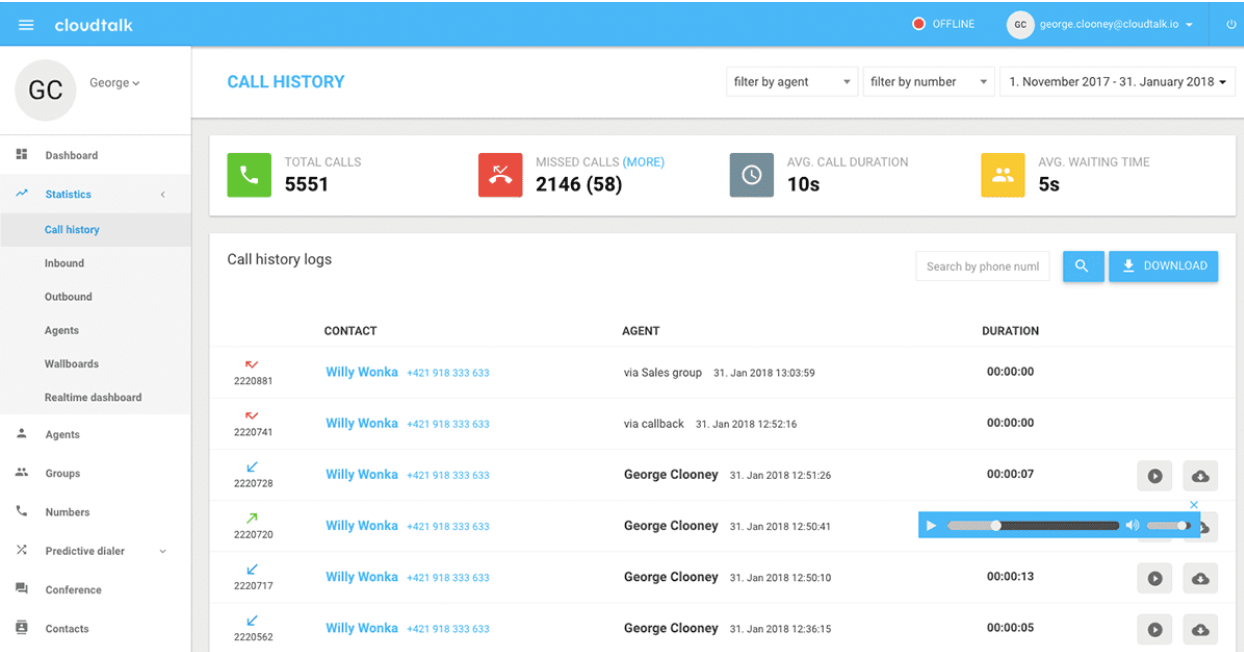The width and height of the screenshot is (1244, 652).
Task: Click the search magnifier icon near the search field
Action: [1083, 266]
